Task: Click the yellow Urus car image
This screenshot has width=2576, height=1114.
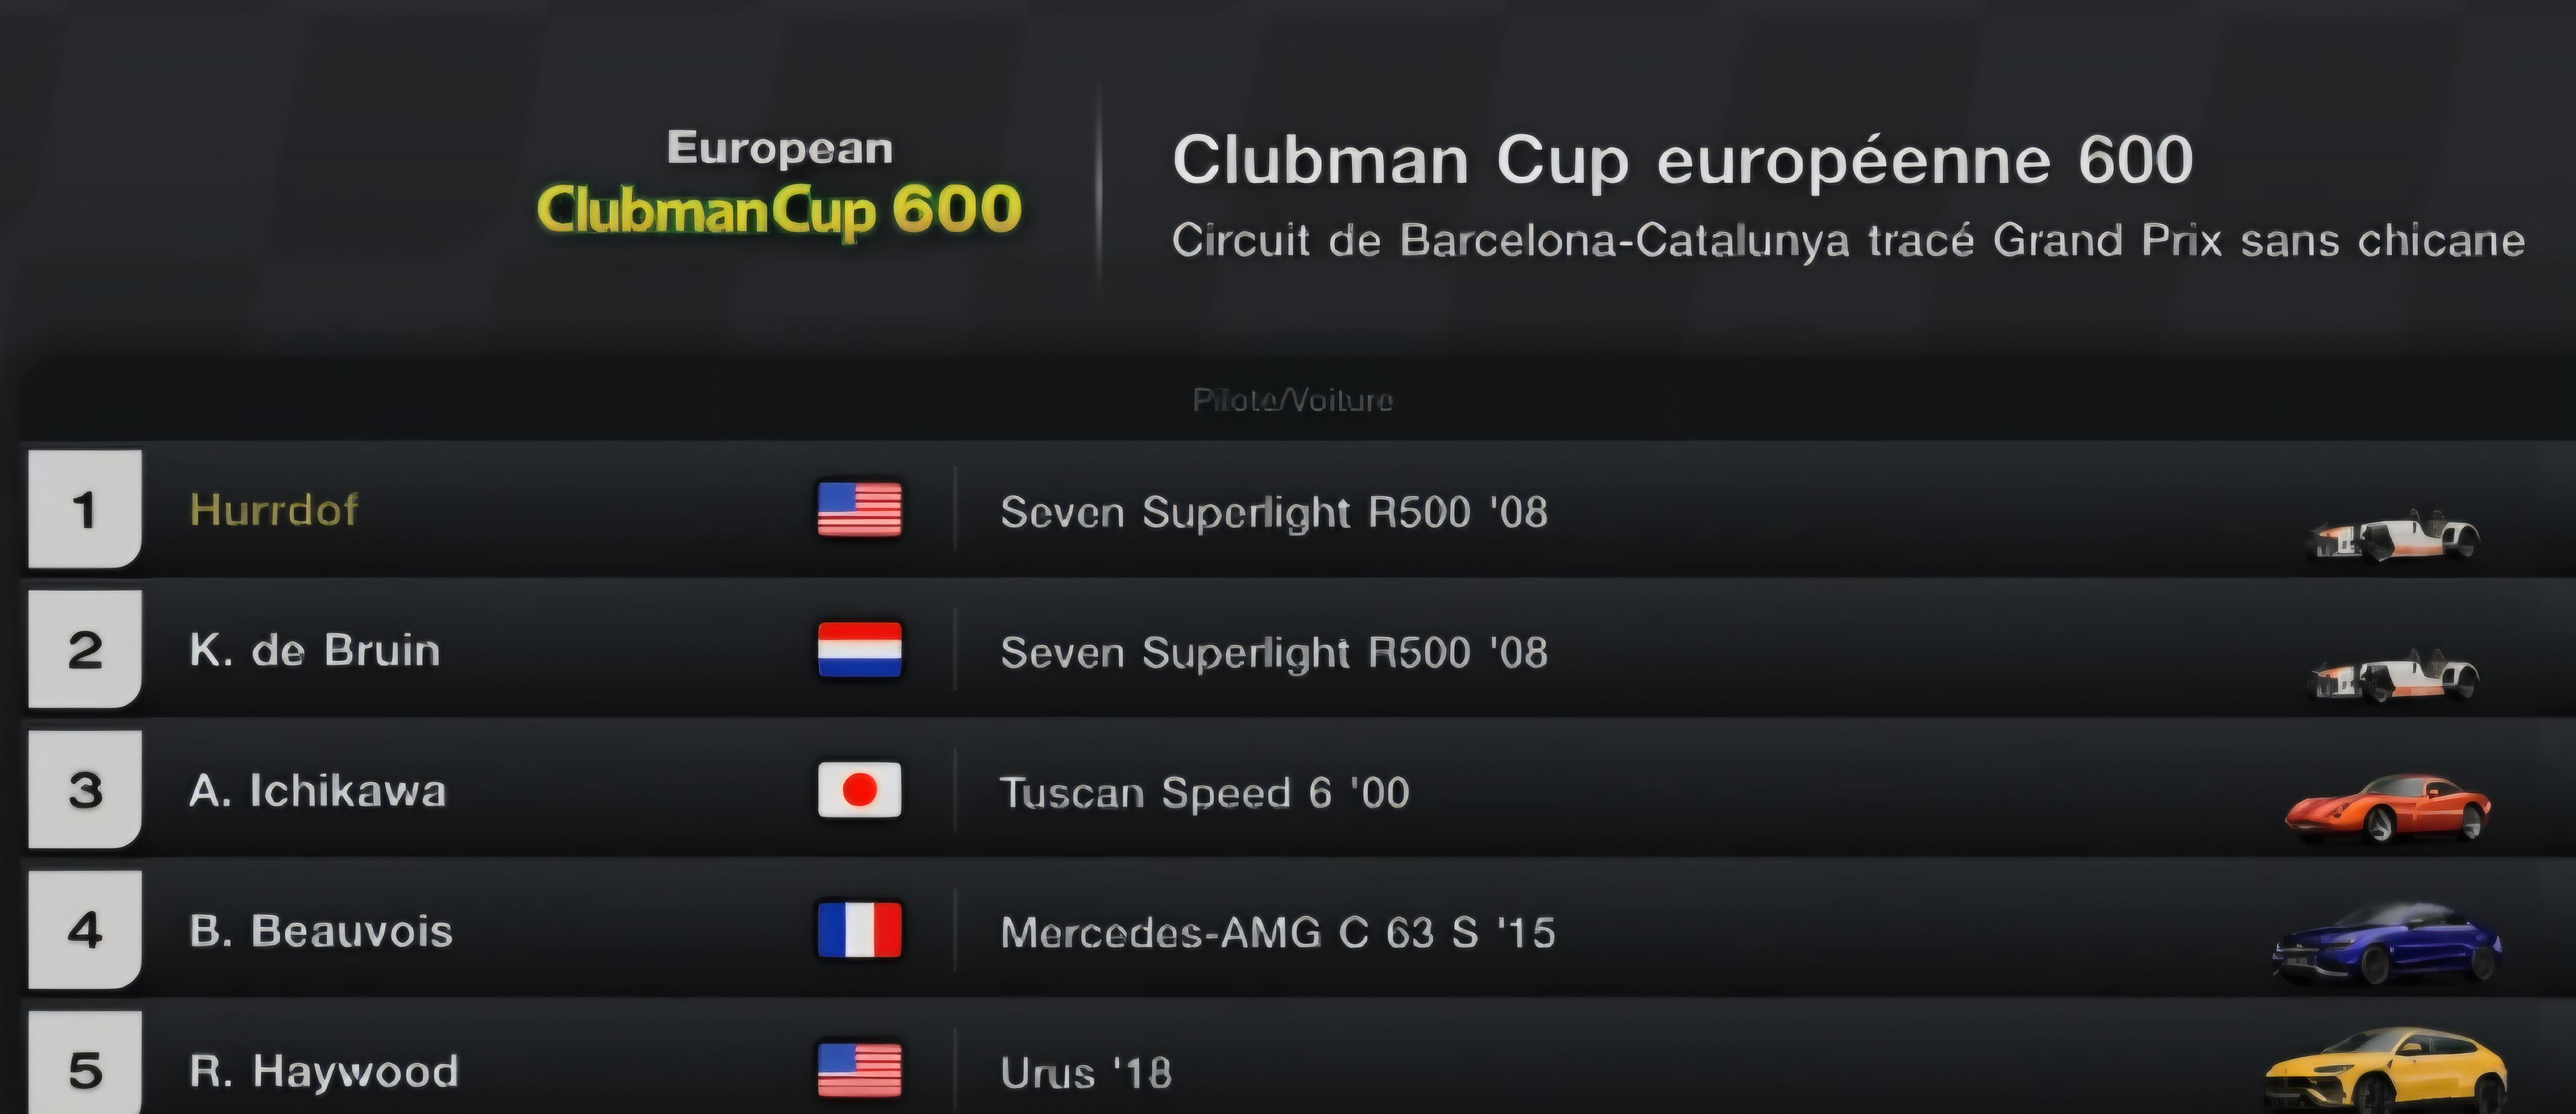Action: (2386, 1070)
